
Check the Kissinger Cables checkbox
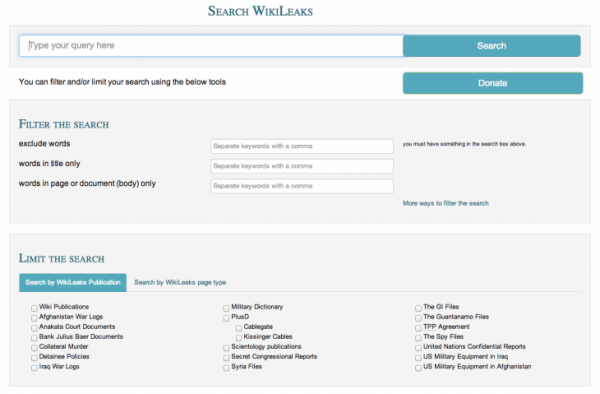point(239,338)
